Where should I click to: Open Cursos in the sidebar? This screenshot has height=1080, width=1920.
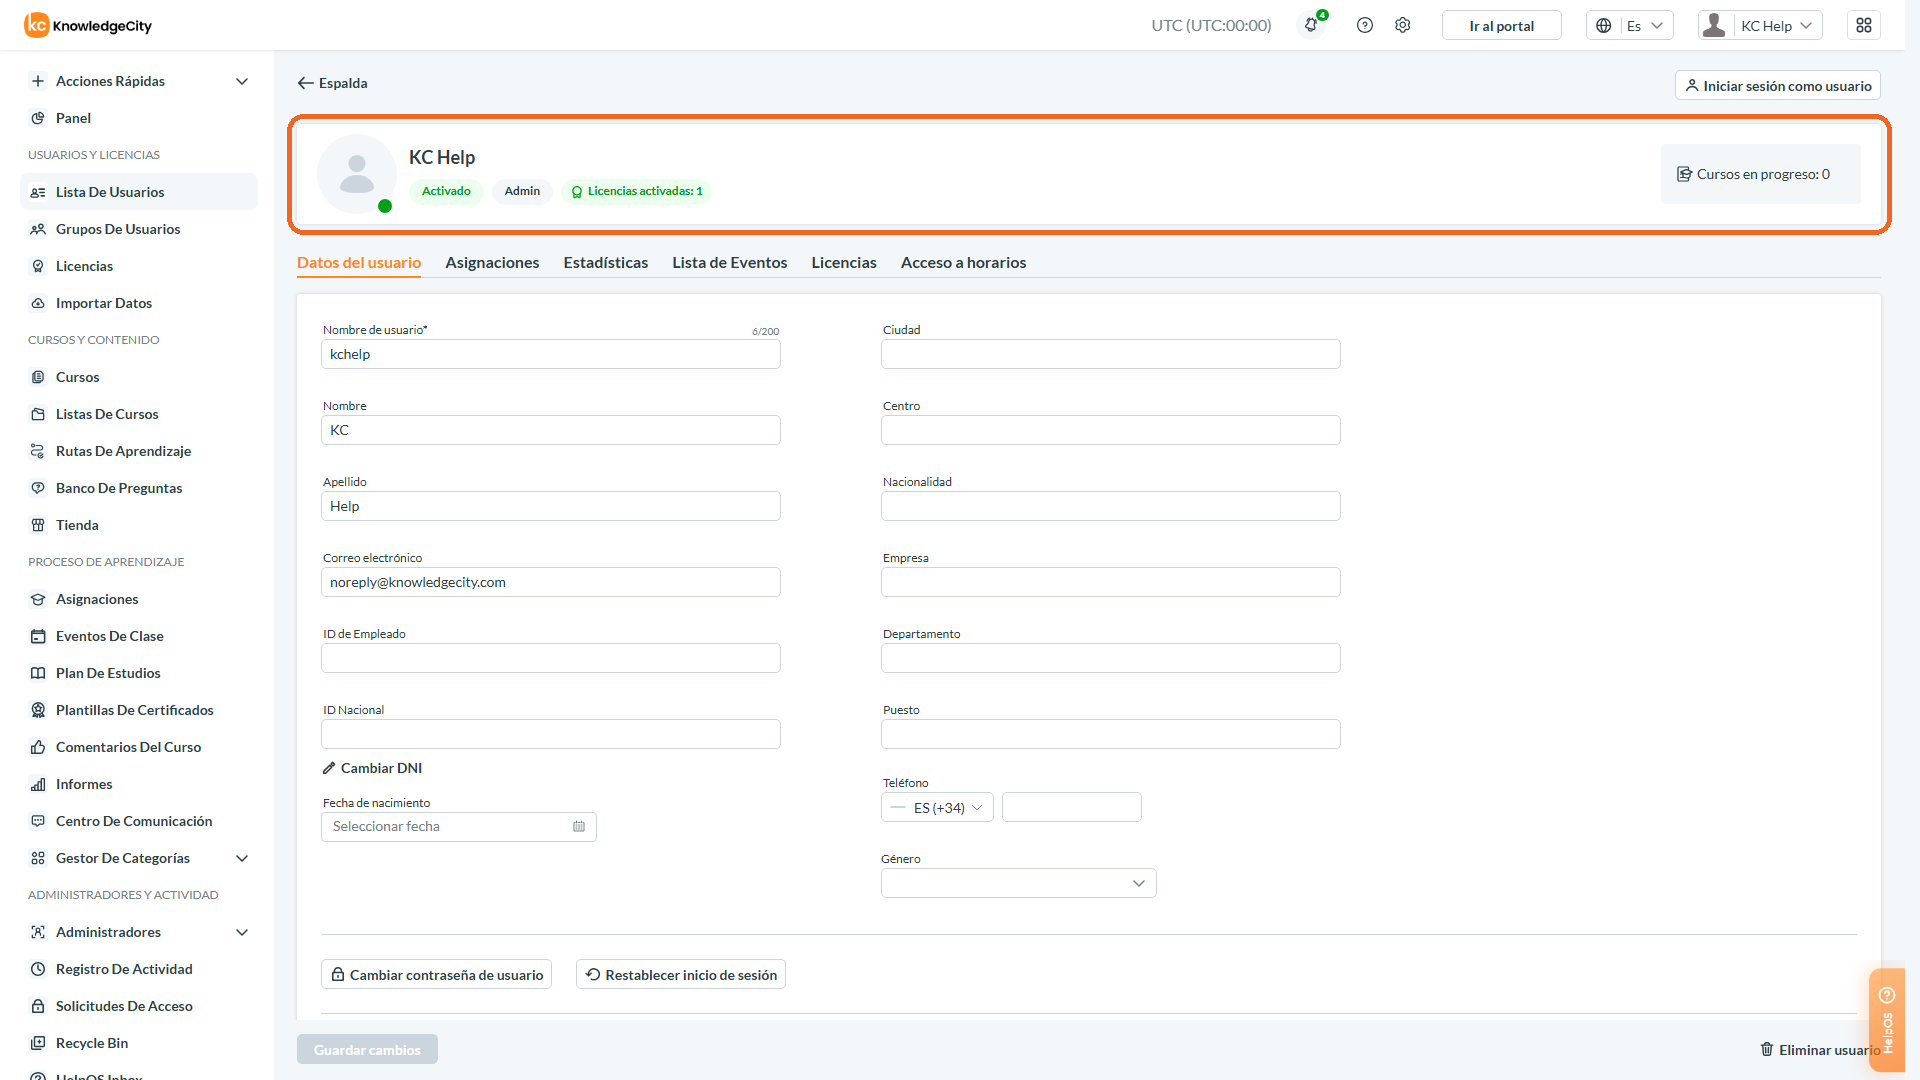(x=139, y=377)
